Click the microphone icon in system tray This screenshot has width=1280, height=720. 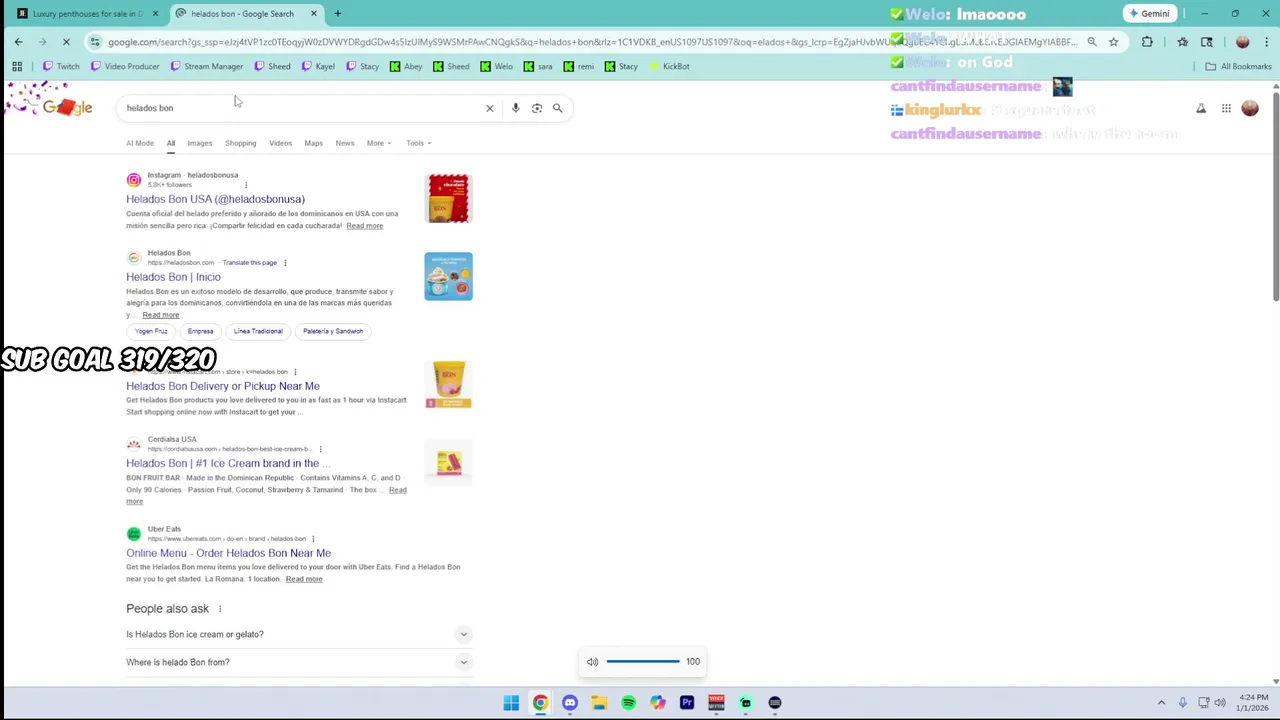[x=1182, y=703]
